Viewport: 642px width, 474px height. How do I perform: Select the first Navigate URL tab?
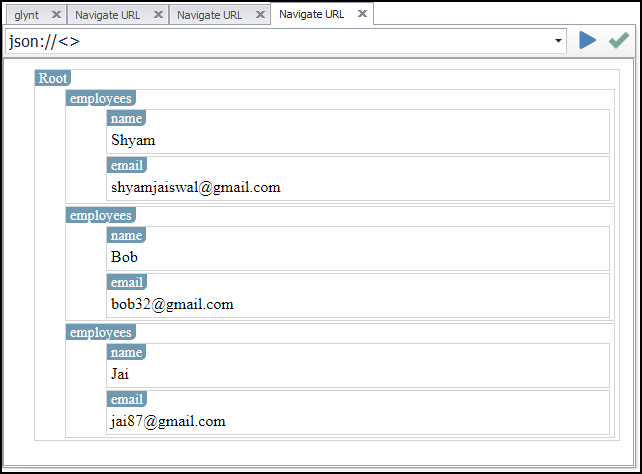(107, 15)
